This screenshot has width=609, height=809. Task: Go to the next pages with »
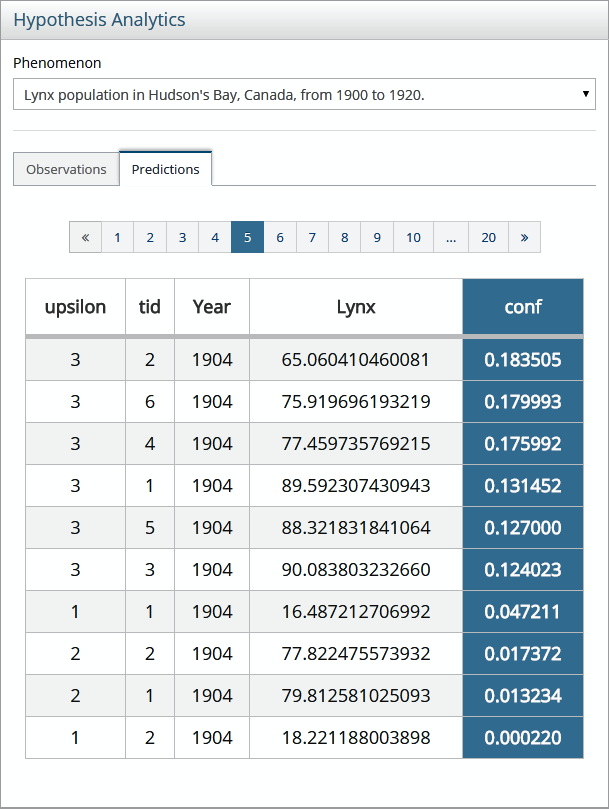(x=524, y=237)
